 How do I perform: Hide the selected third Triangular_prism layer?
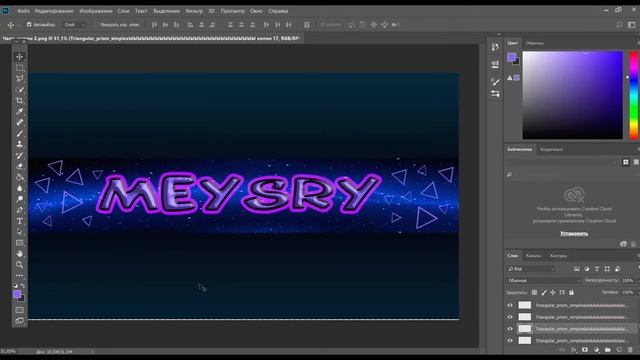point(510,329)
